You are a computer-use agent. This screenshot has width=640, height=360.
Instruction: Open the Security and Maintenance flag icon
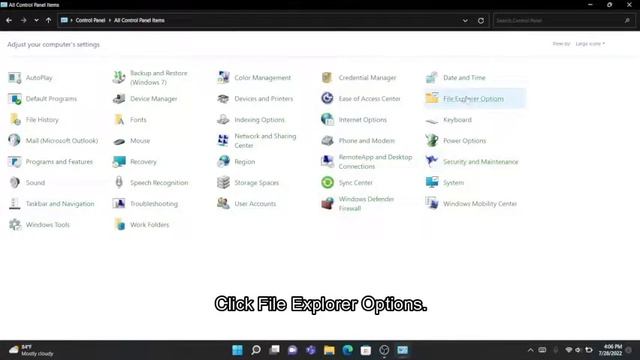(x=432, y=162)
